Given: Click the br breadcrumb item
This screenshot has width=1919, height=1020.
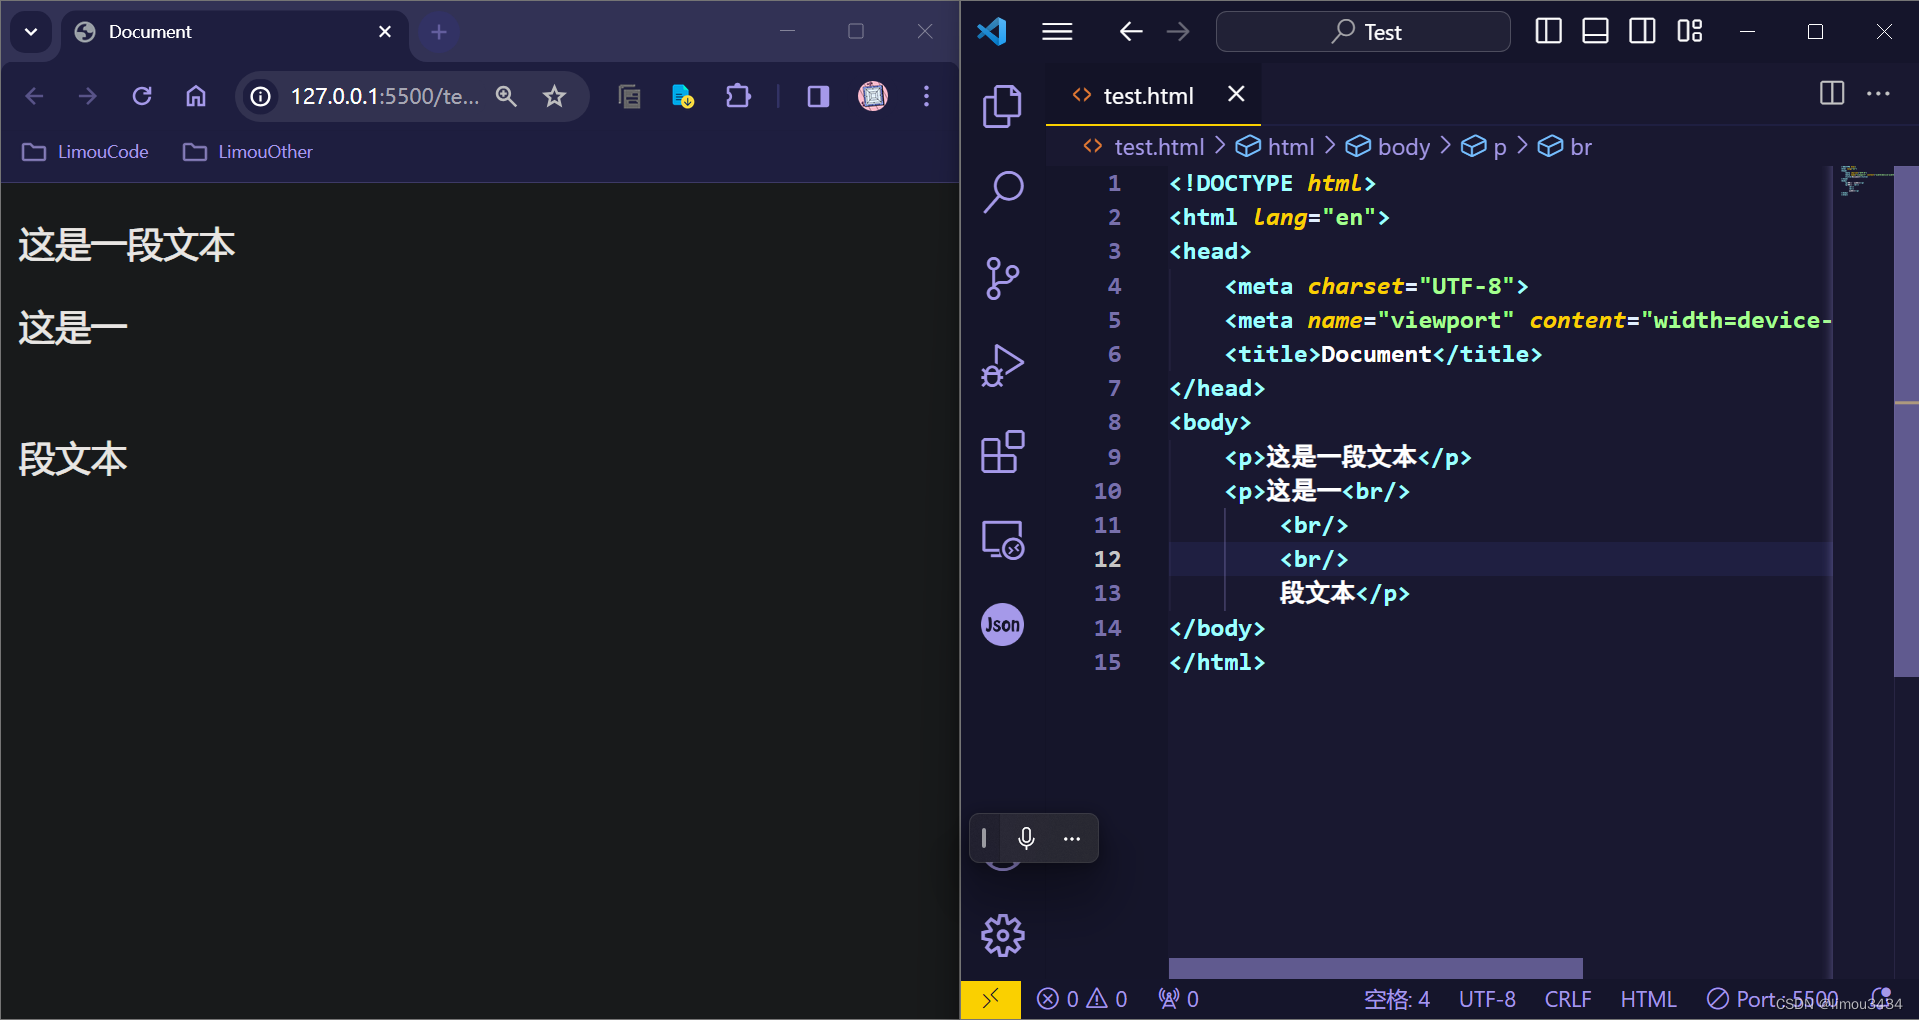Looking at the screenshot, I should [x=1565, y=147].
